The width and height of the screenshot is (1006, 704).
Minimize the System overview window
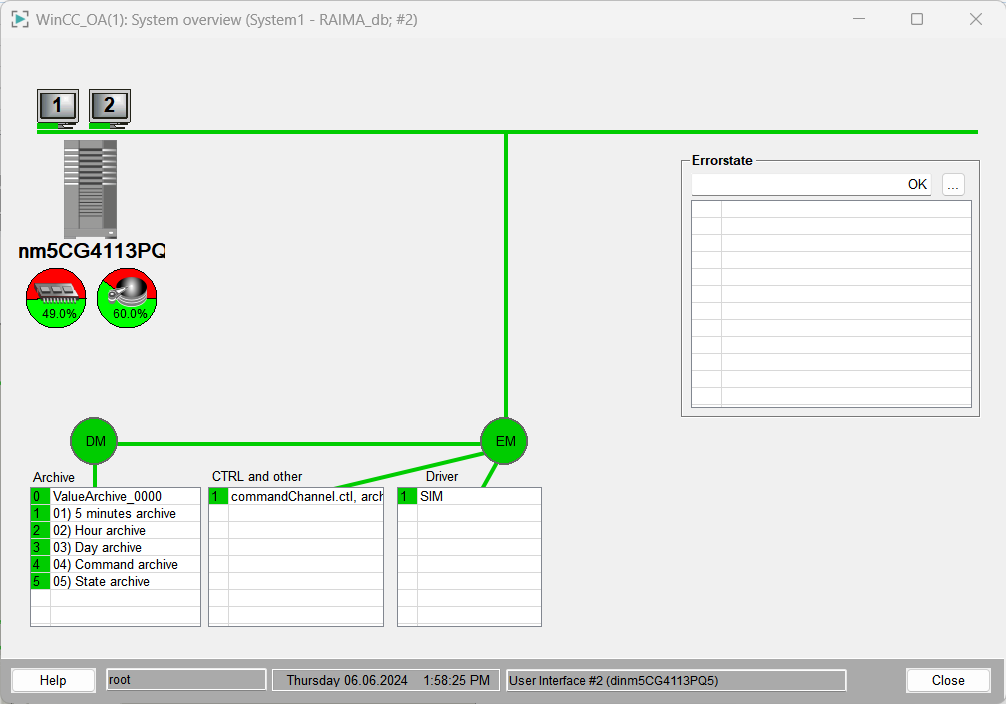pyautogui.click(x=859, y=19)
